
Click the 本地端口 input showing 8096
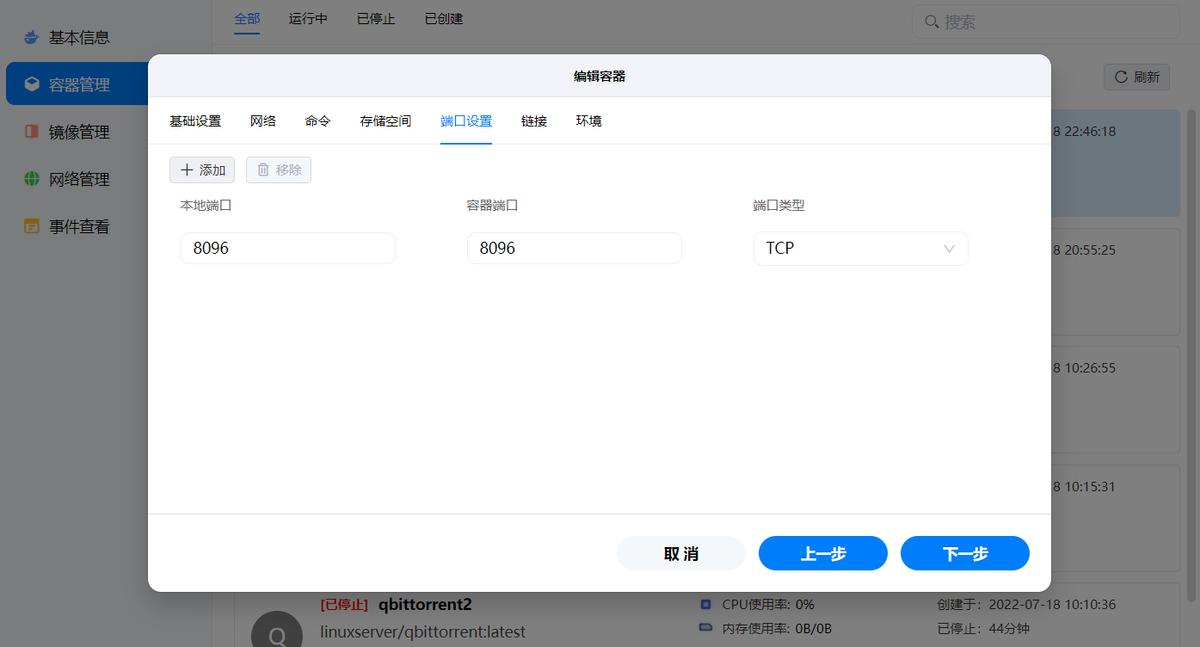tap(287, 247)
